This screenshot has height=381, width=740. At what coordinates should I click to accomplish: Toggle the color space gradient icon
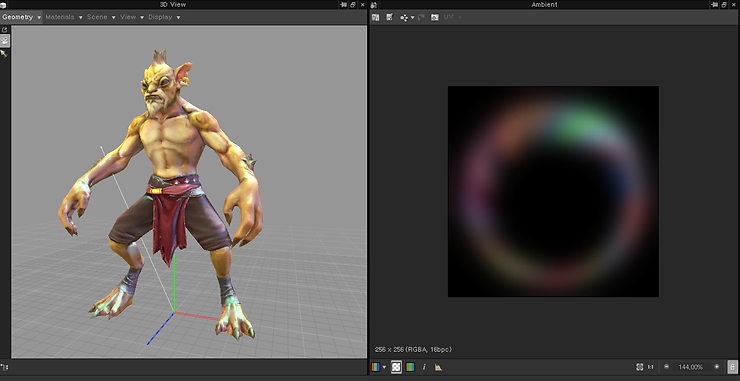410,367
